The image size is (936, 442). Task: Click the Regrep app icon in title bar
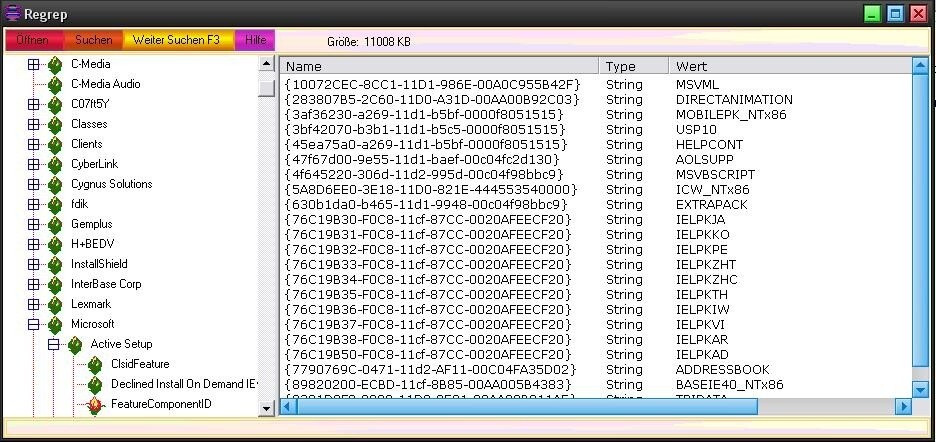tap(12, 13)
